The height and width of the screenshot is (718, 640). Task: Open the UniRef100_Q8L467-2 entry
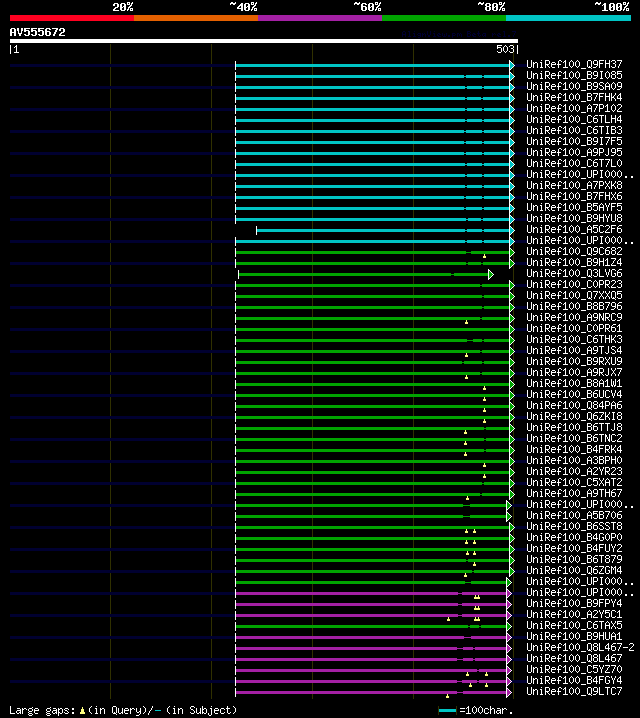[x=580, y=647]
